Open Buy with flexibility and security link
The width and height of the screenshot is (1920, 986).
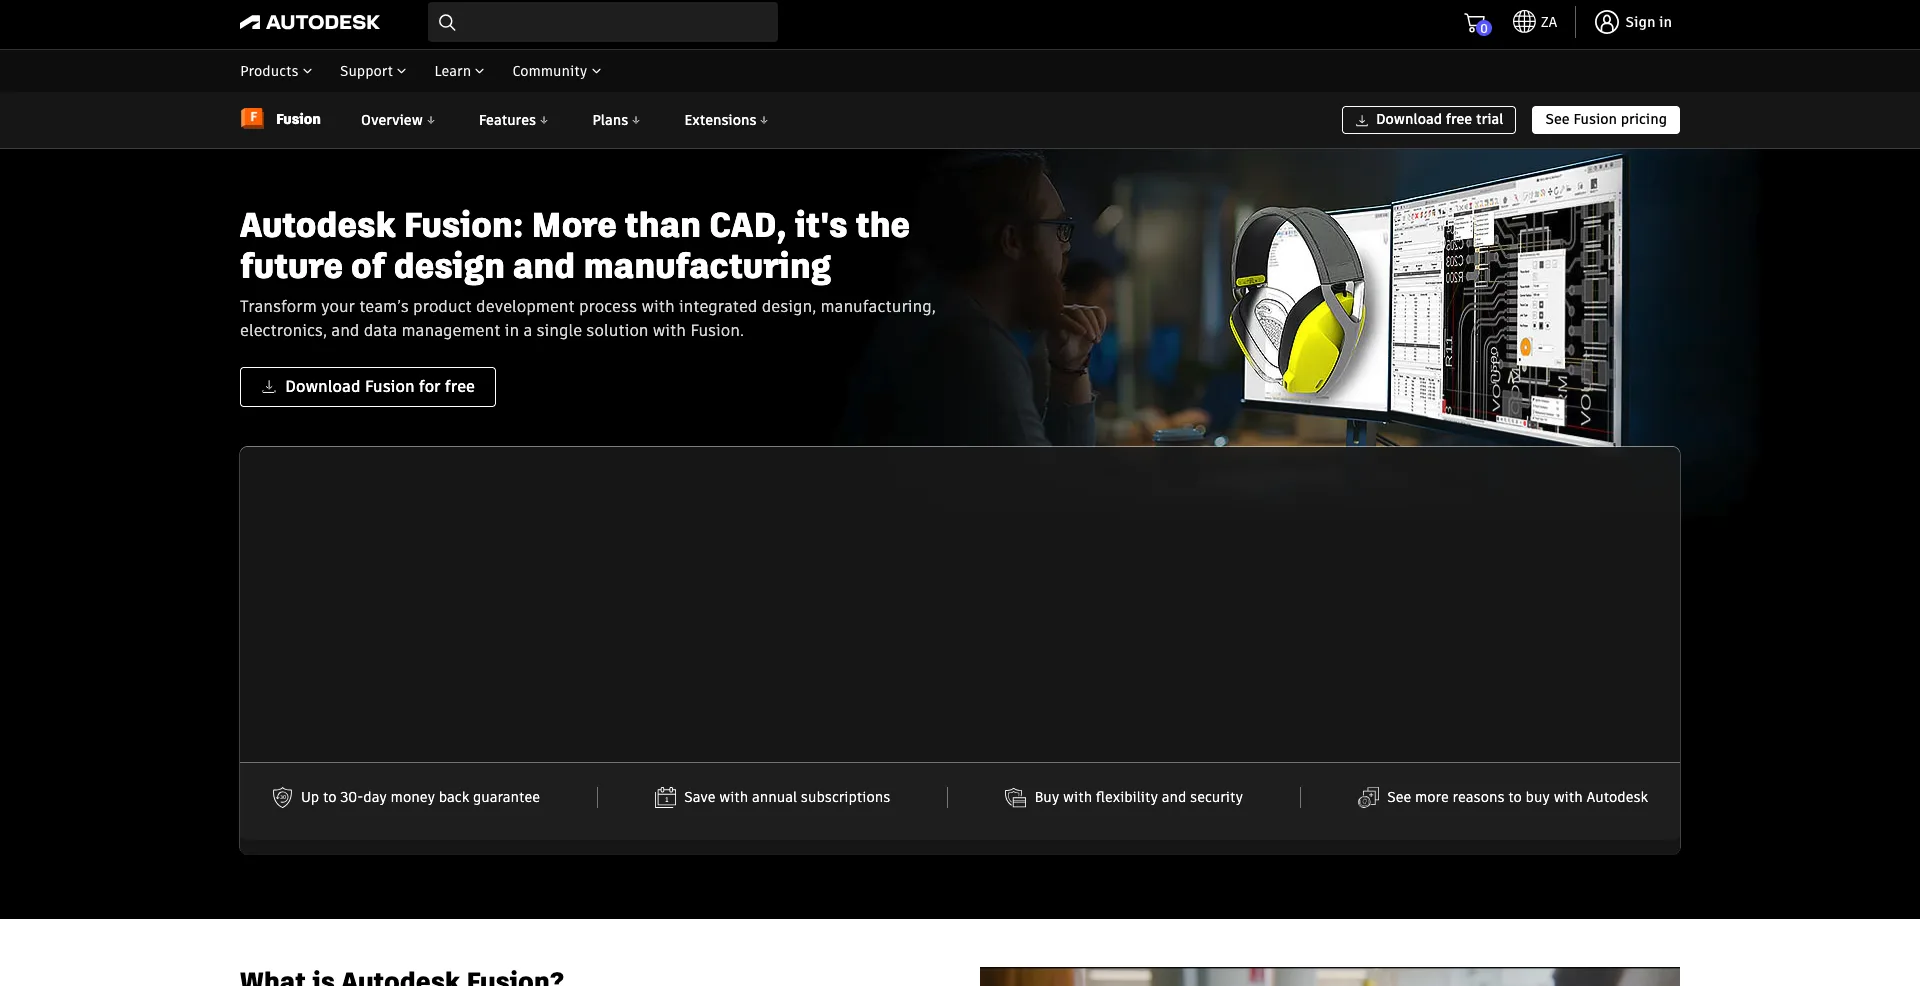1139,797
